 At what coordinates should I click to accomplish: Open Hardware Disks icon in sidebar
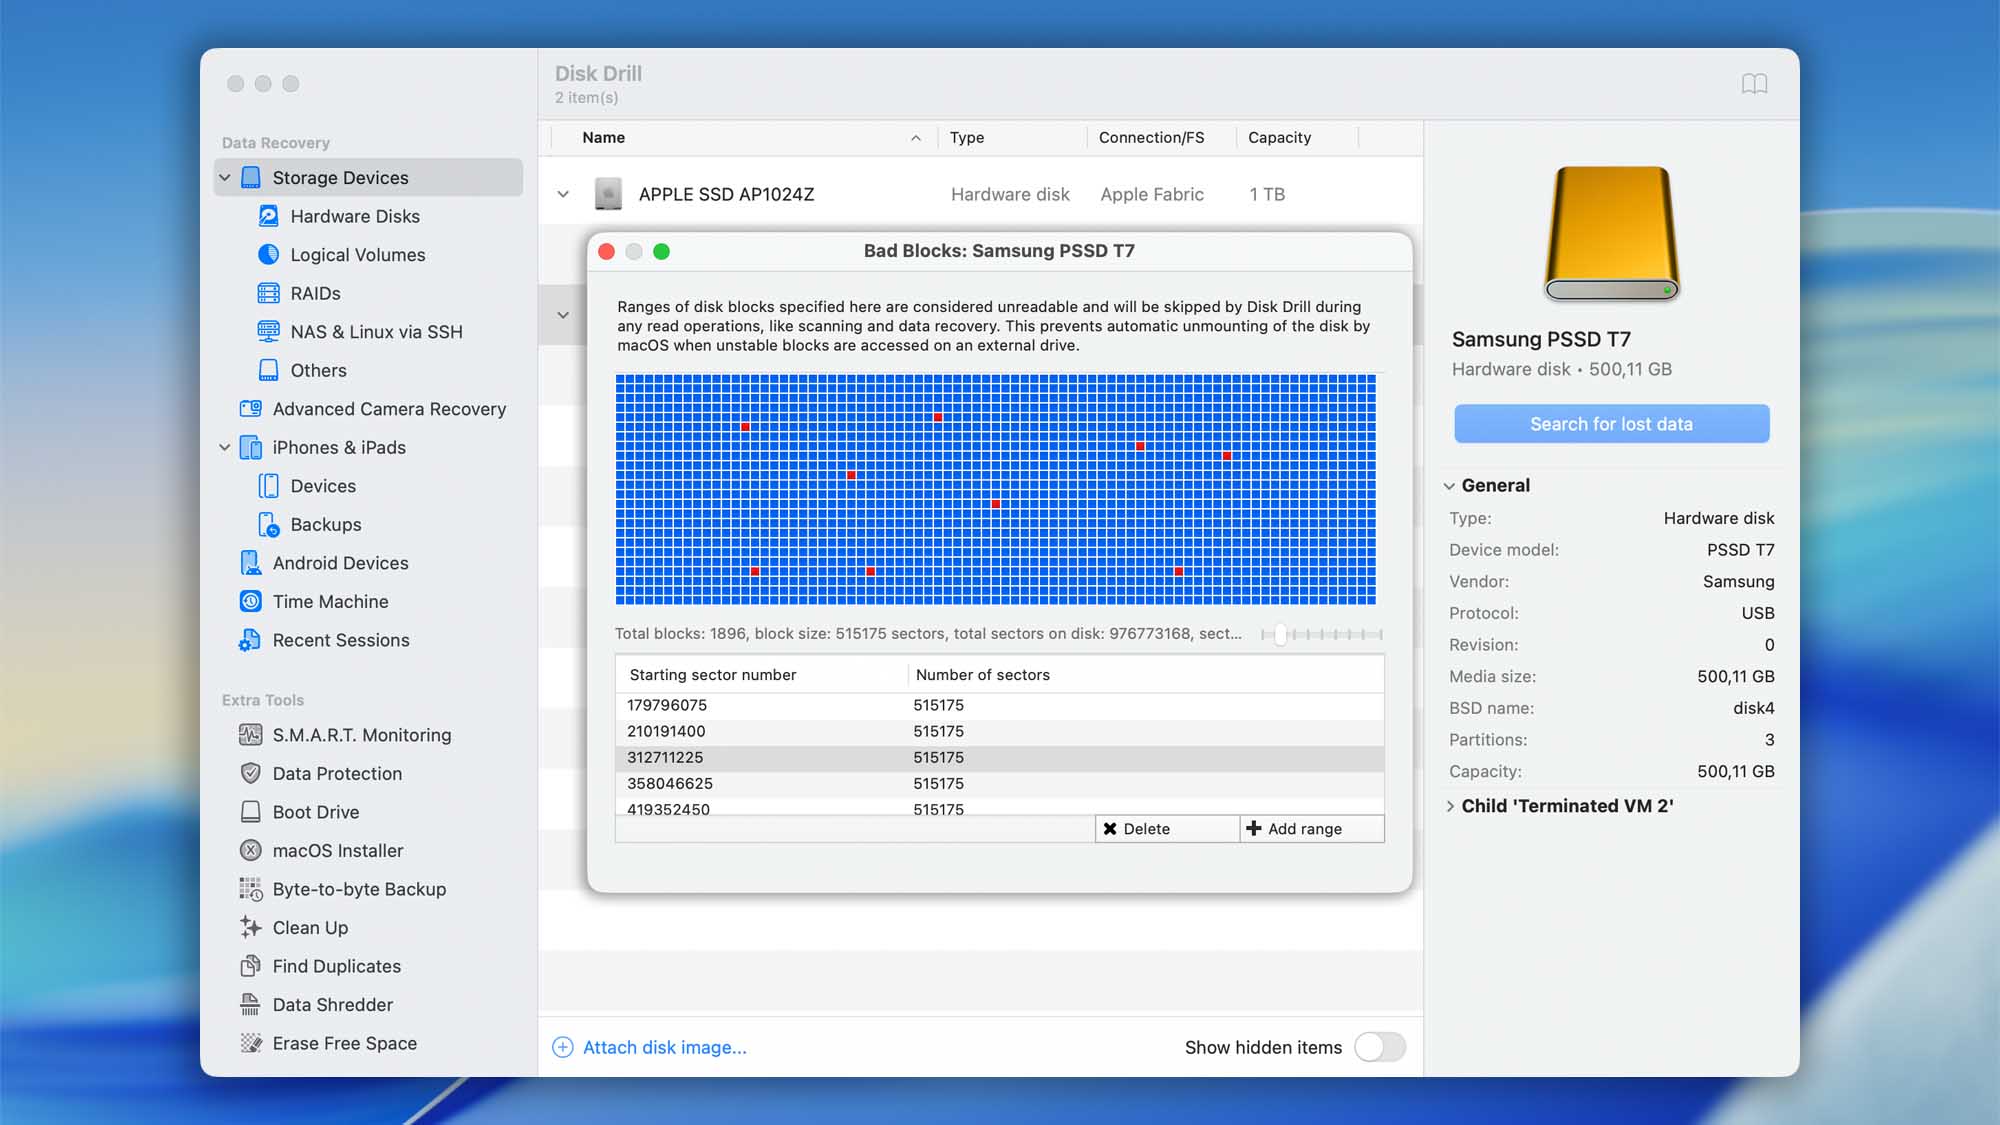pos(268,216)
